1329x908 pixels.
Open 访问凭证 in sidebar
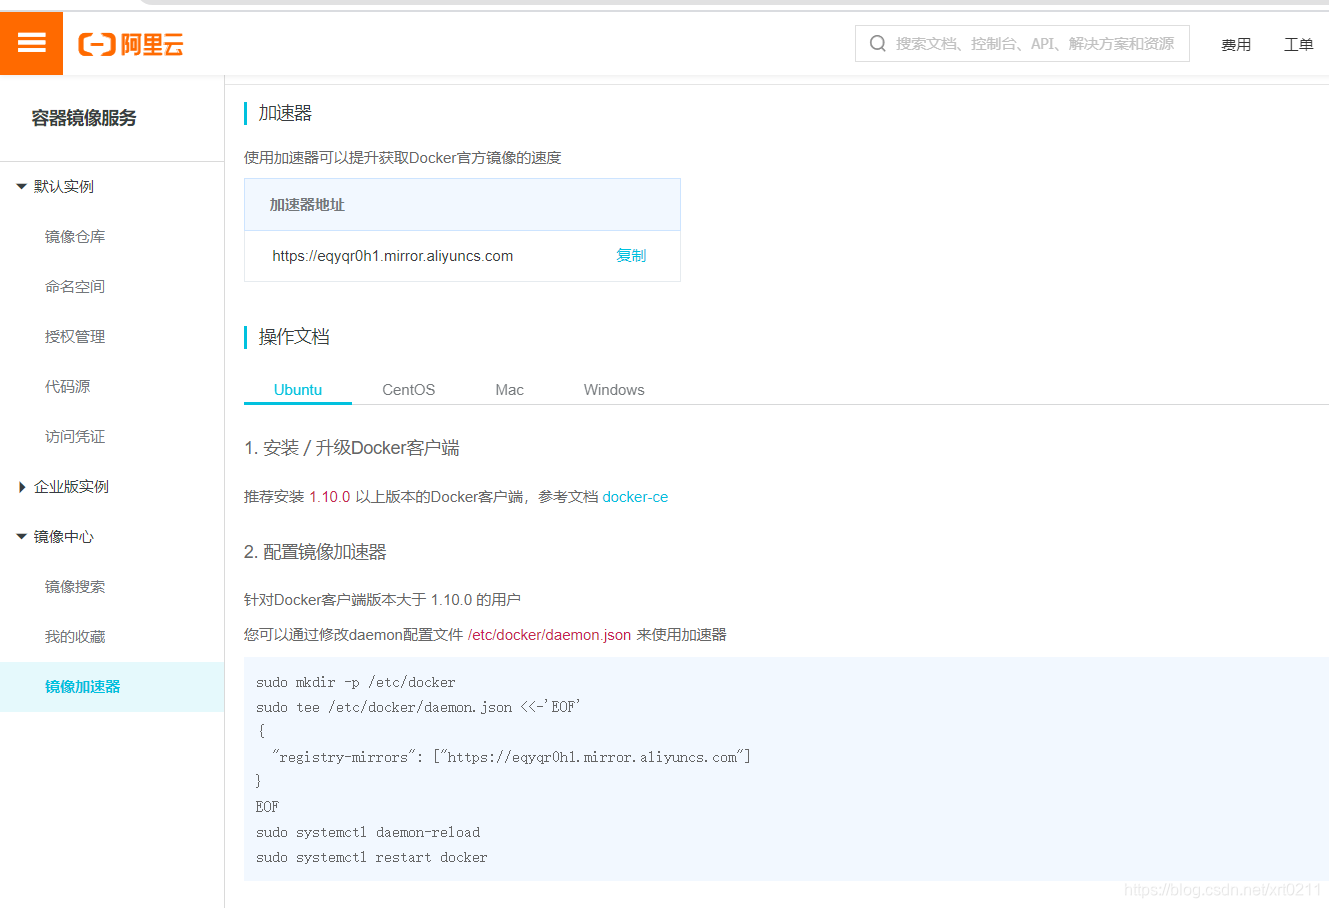pyautogui.click(x=75, y=437)
